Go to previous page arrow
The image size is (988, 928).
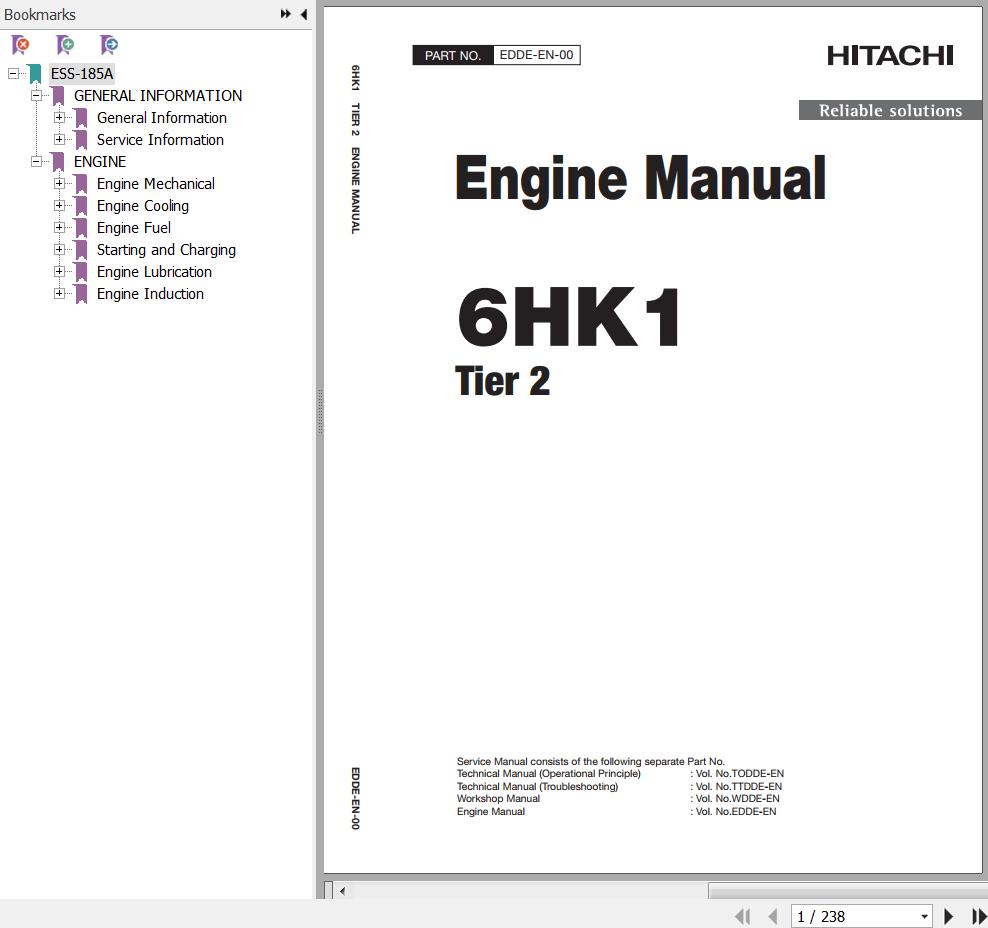773,916
